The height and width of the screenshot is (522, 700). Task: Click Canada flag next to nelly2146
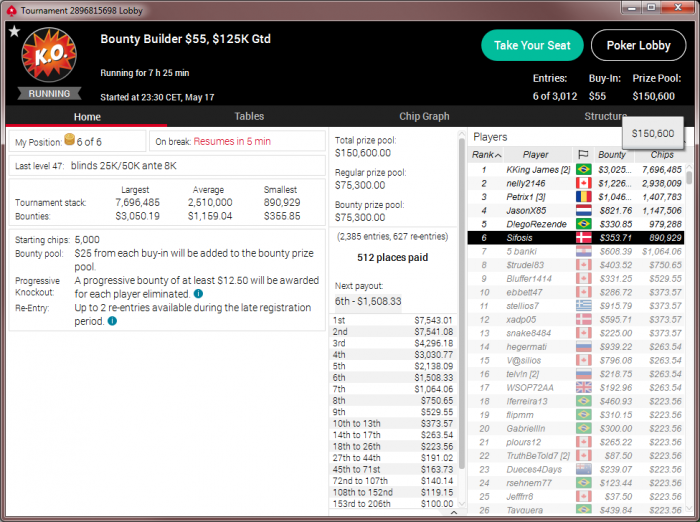(583, 183)
